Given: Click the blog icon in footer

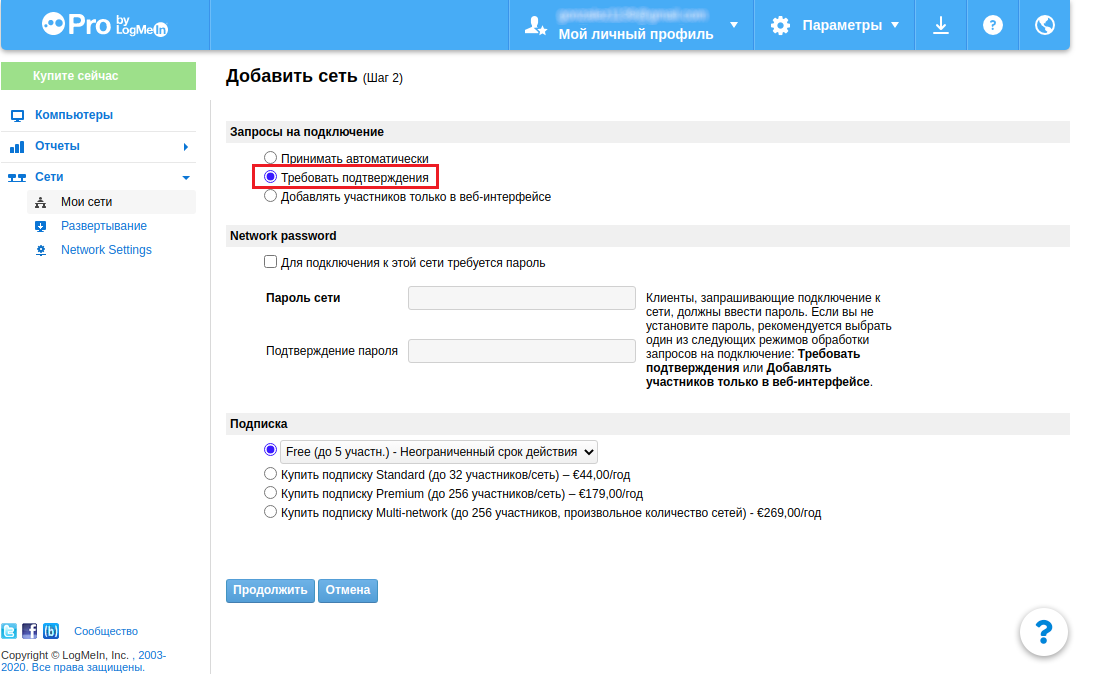Looking at the screenshot, I should click(x=51, y=631).
